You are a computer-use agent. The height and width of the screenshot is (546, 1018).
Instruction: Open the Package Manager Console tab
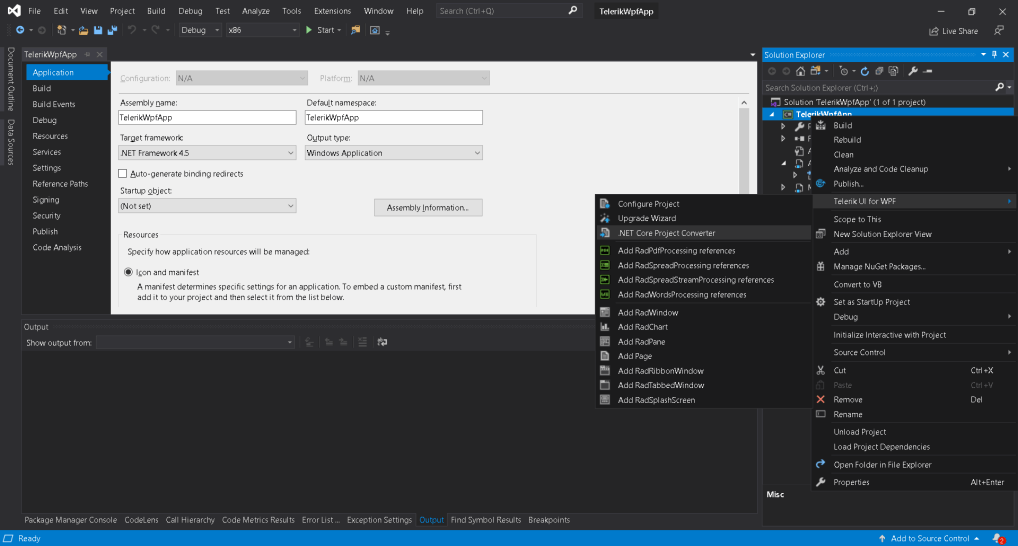pos(71,520)
